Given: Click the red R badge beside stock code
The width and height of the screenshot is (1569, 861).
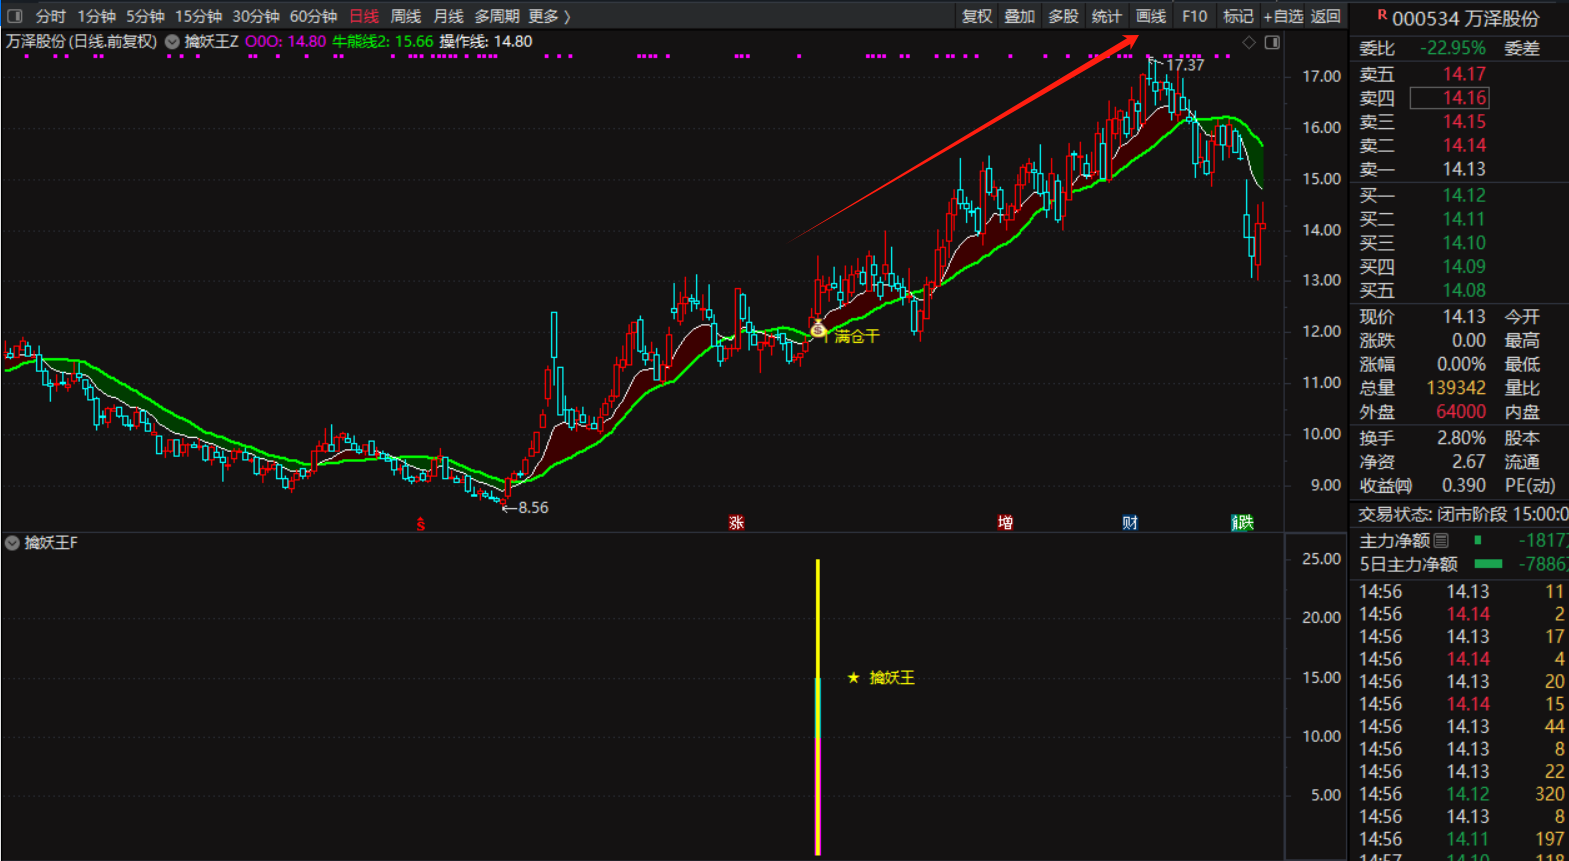Looking at the screenshot, I should coord(1382,15).
